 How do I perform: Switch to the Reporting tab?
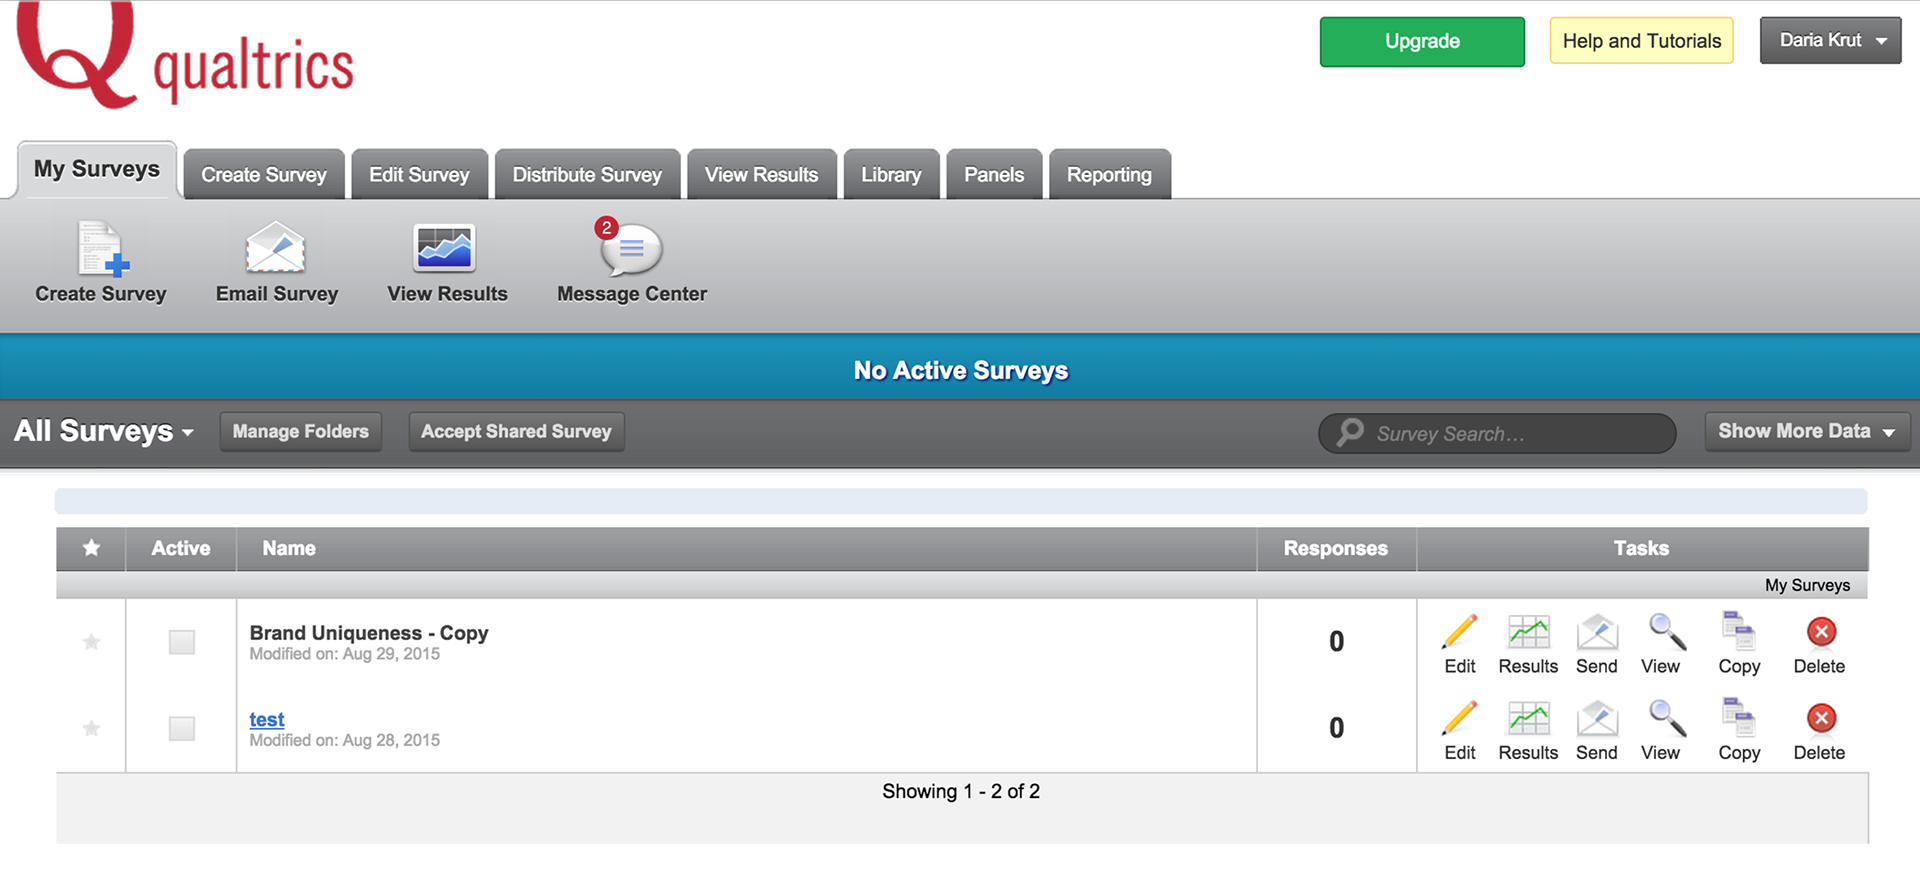pyautogui.click(x=1109, y=174)
